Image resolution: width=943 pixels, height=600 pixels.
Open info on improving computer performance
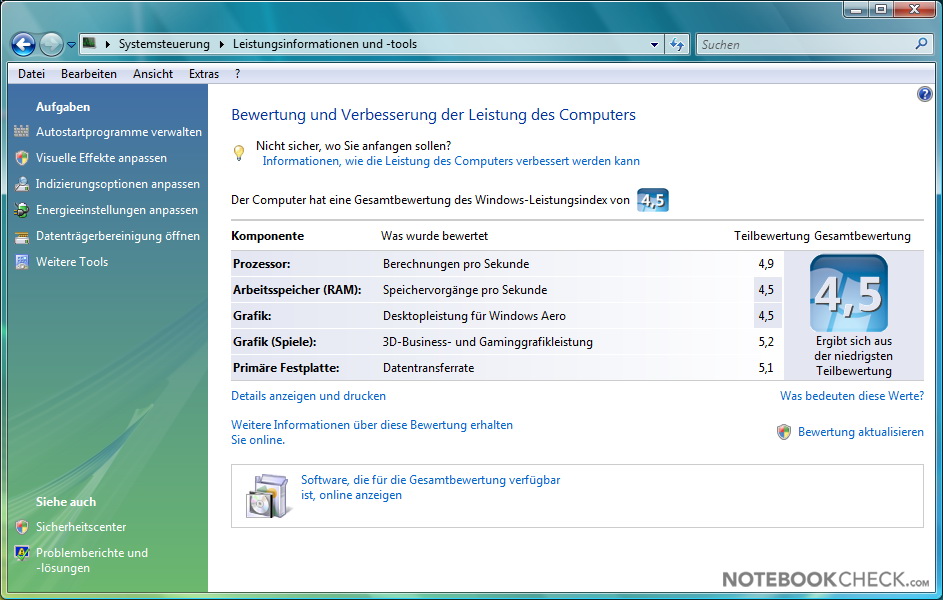tap(451, 161)
